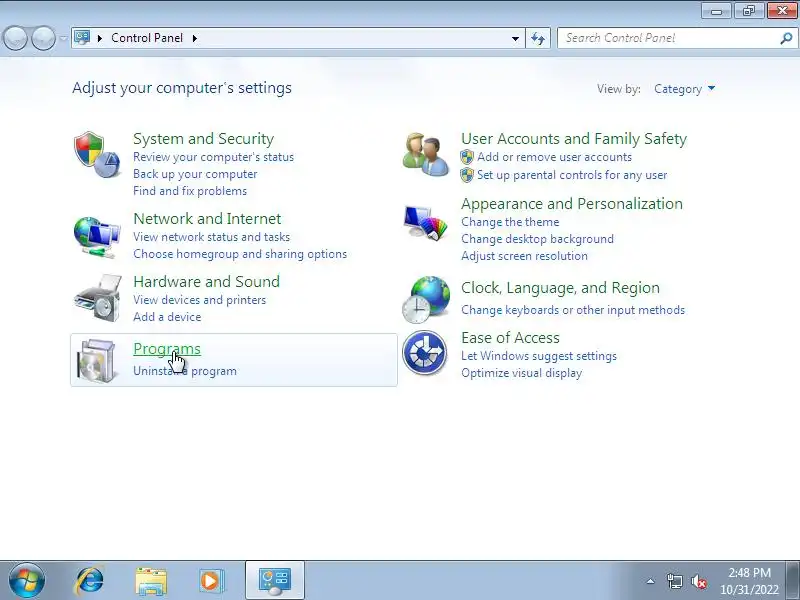The image size is (800, 600).
Task: Open Clock, Language, and Region heading
Action: [x=560, y=288]
